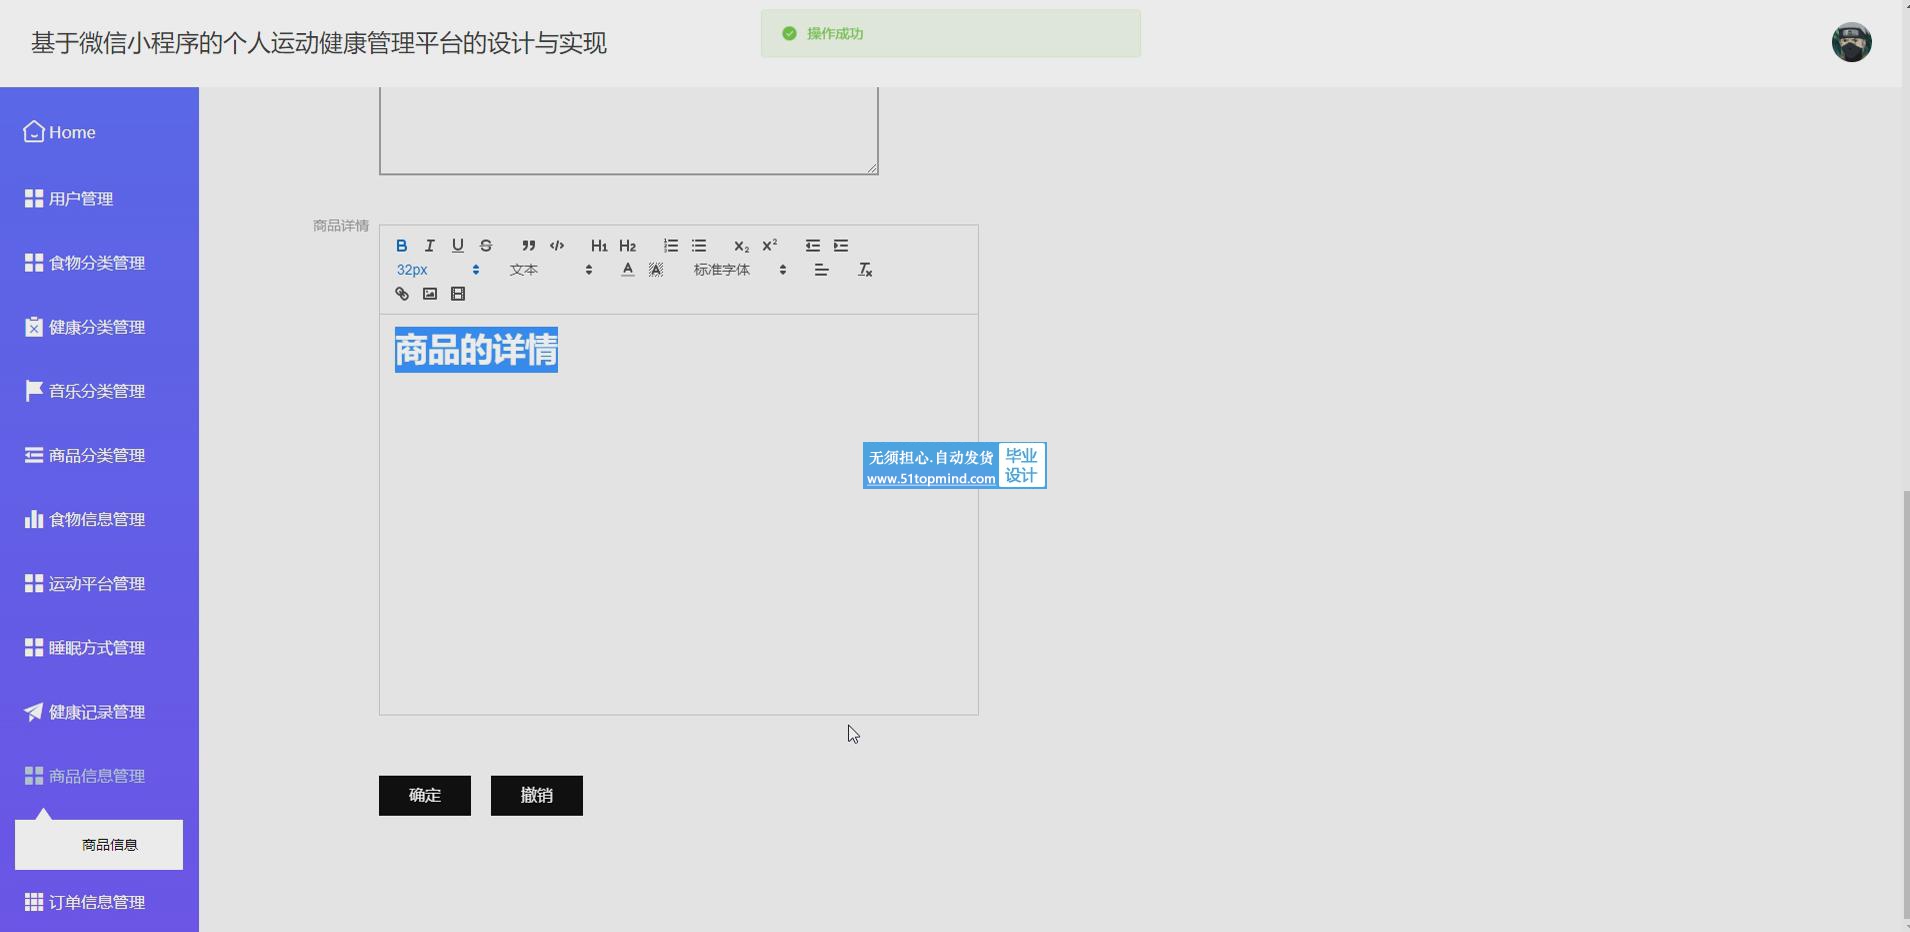The height and width of the screenshot is (932, 1910).
Task: Open 健康分类管理 in the sidebar
Action: pyautogui.click(x=99, y=327)
